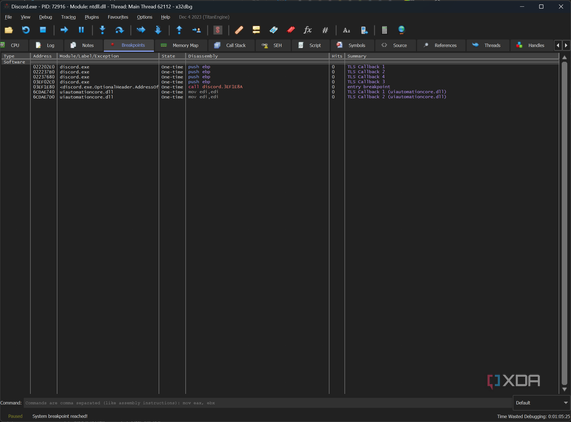Click the Paused status indicator
The image size is (571, 422).
[15, 416]
